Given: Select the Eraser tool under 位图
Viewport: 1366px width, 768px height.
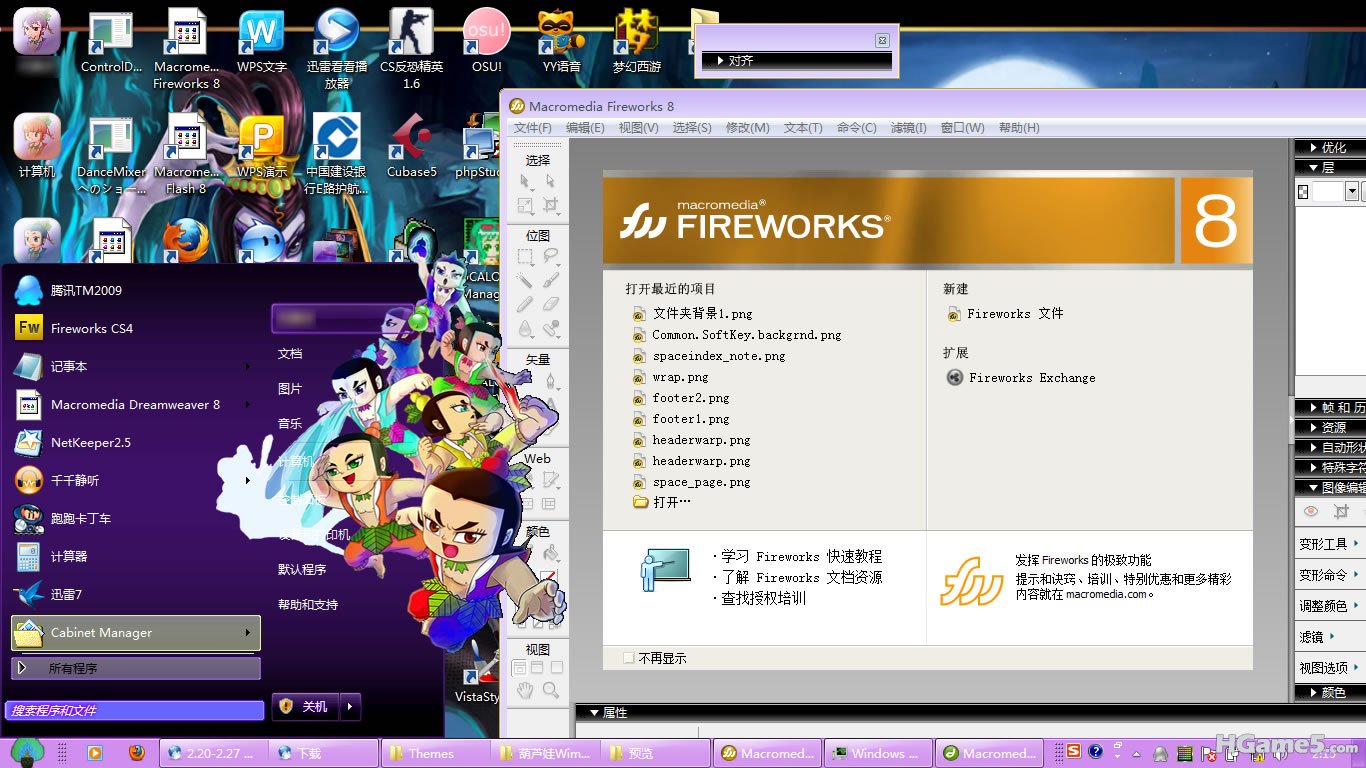Looking at the screenshot, I should 550,305.
